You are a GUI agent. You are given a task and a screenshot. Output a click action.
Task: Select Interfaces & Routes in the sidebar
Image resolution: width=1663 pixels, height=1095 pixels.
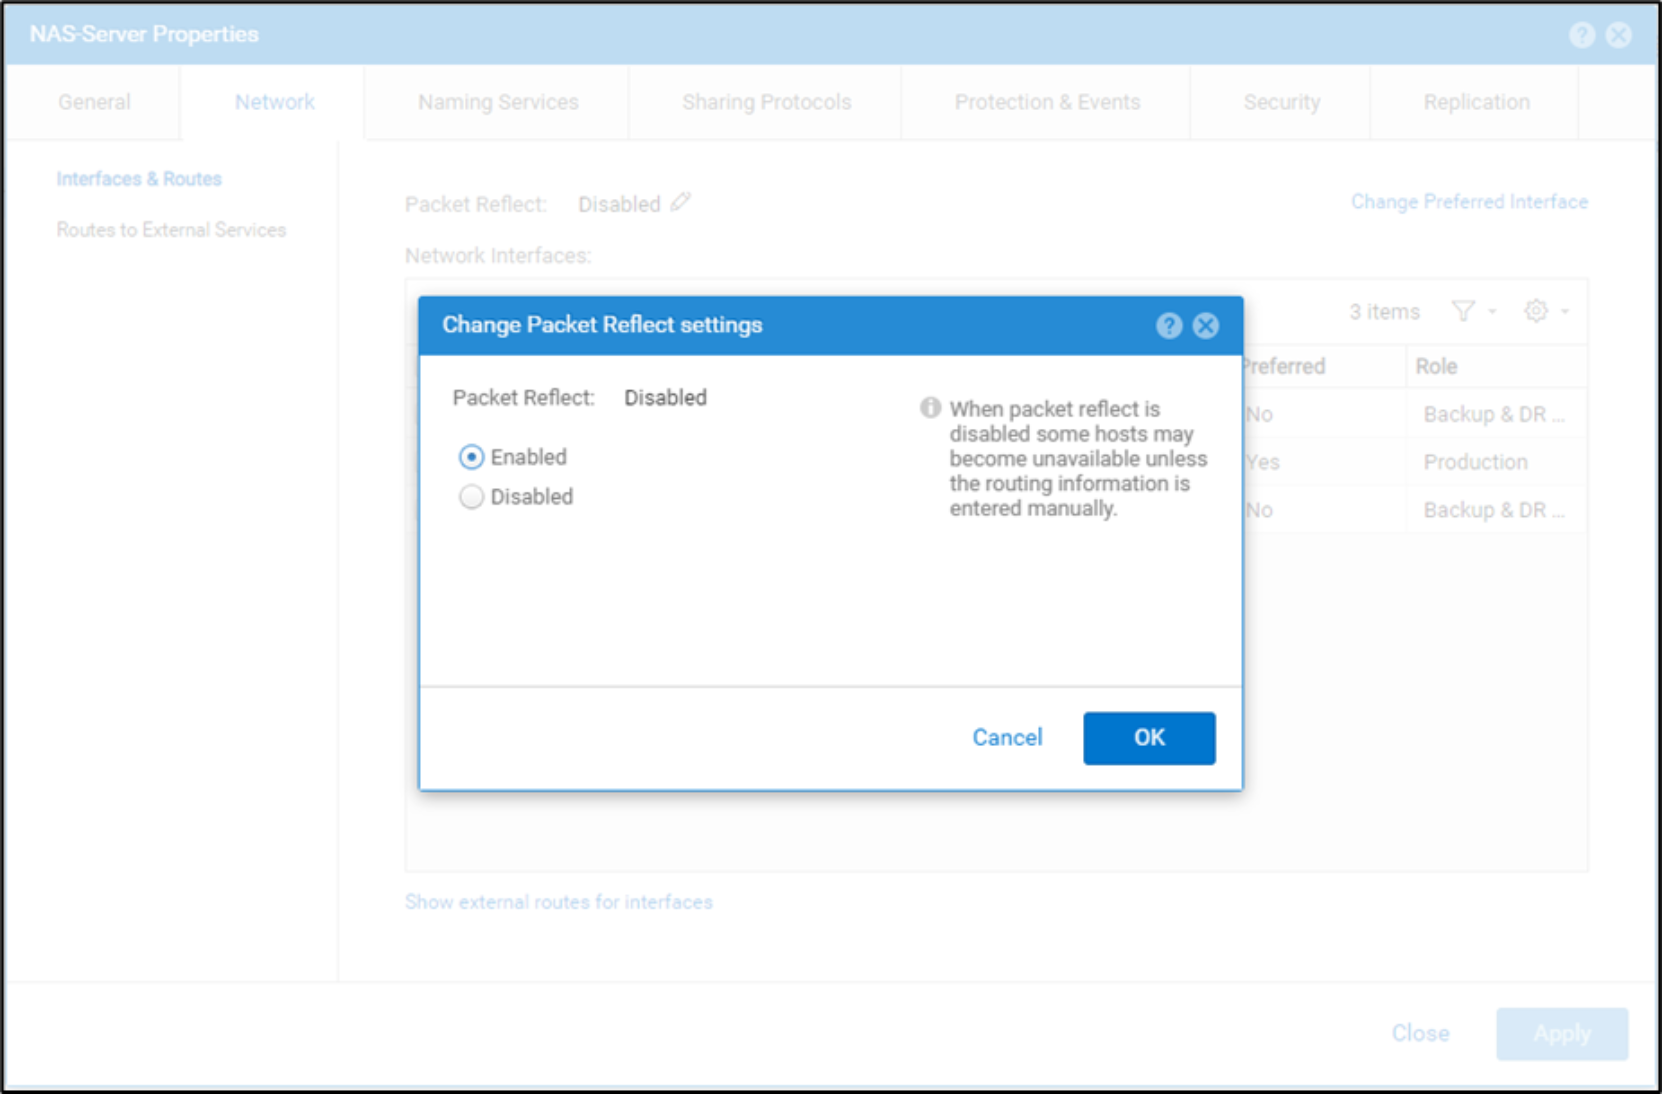139,179
